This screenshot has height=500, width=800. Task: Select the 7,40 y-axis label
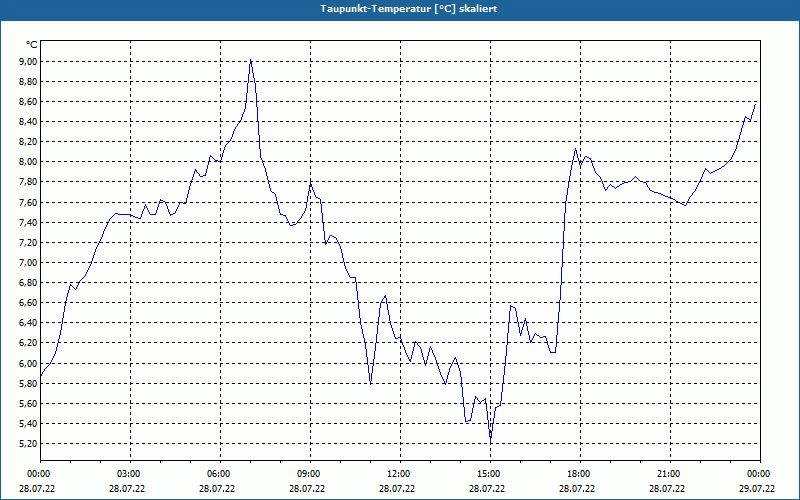30,222
